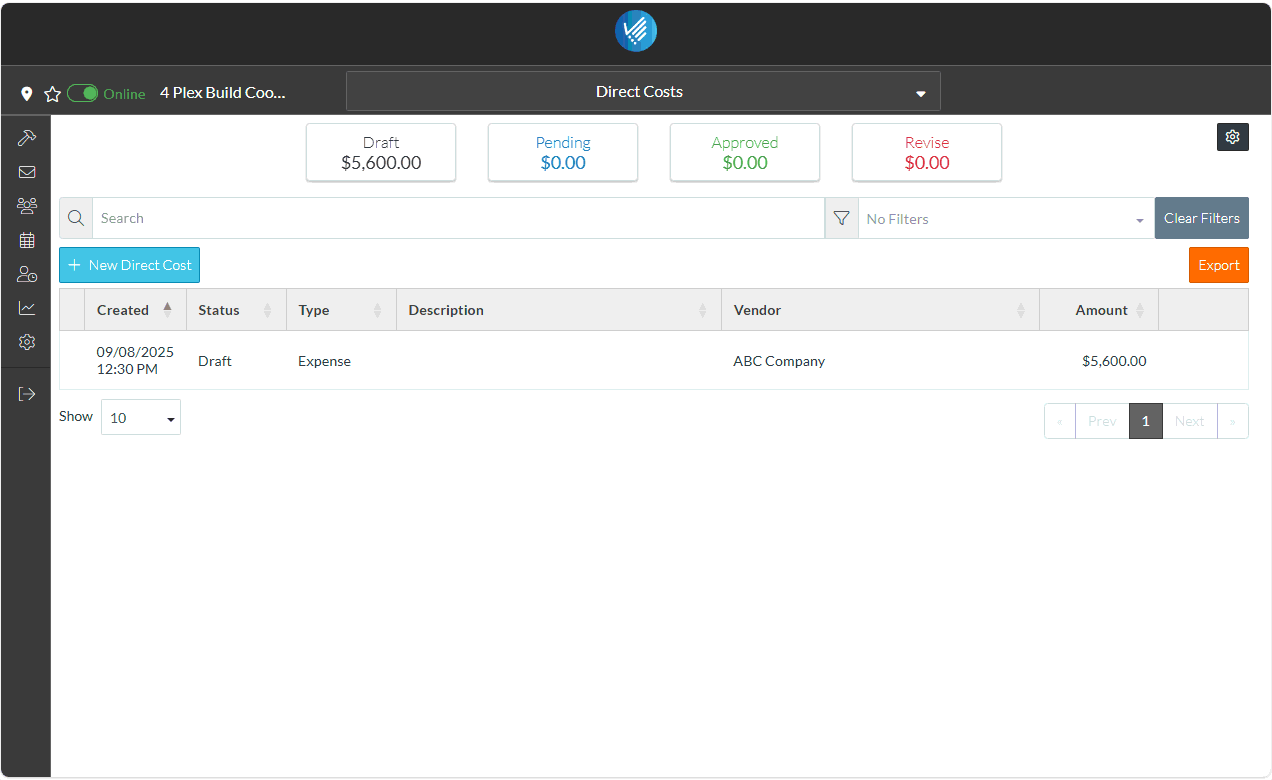Click the logout arrow sidebar icon
This screenshot has width=1272, height=780.
click(x=27, y=394)
